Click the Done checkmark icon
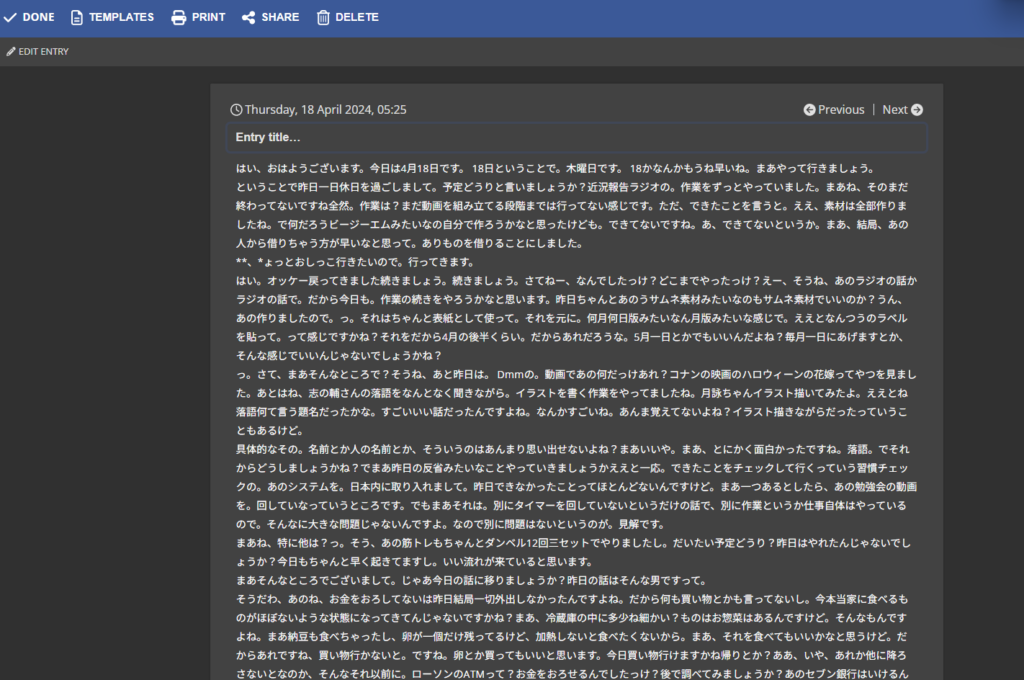Image resolution: width=1024 pixels, height=680 pixels. pyautogui.click(x=10, y=17)
